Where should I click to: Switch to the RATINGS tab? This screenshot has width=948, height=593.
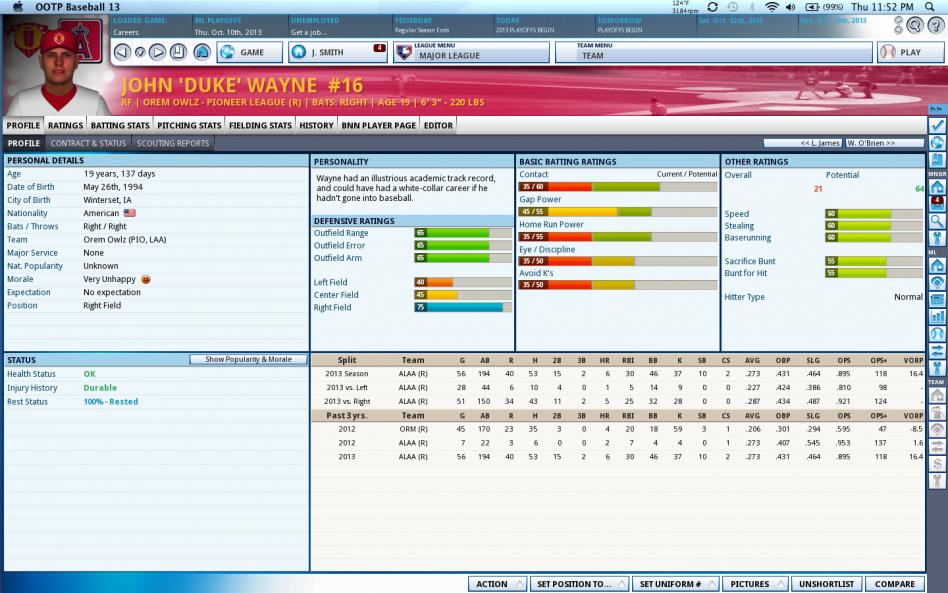[x=65, y=125]
